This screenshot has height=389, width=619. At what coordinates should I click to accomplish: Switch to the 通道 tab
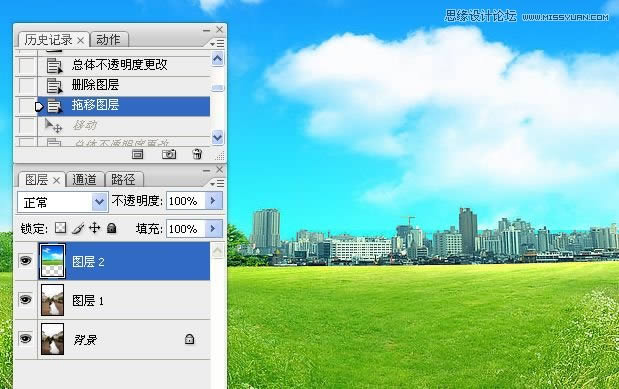84,180
